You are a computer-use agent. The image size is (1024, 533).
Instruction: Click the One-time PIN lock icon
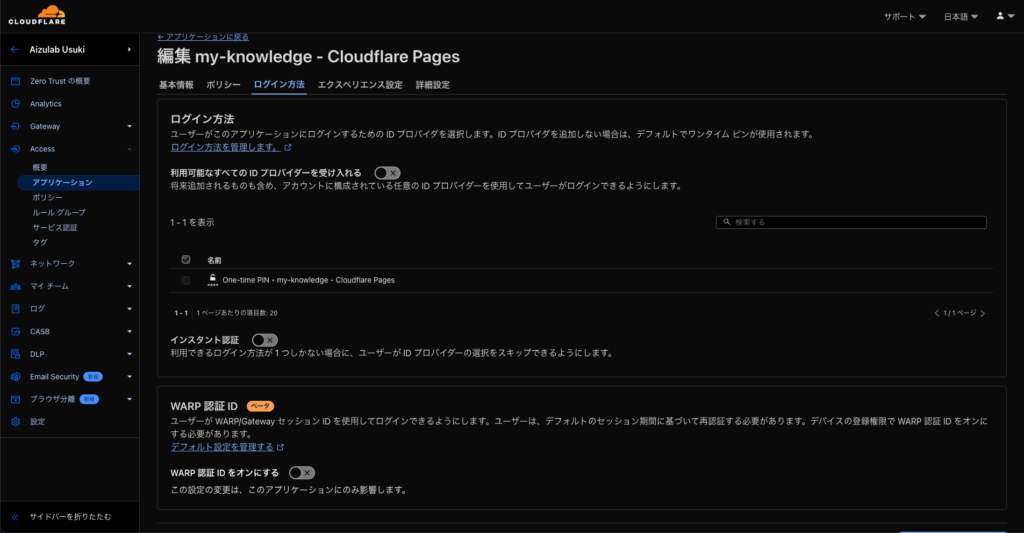(212, 280)
